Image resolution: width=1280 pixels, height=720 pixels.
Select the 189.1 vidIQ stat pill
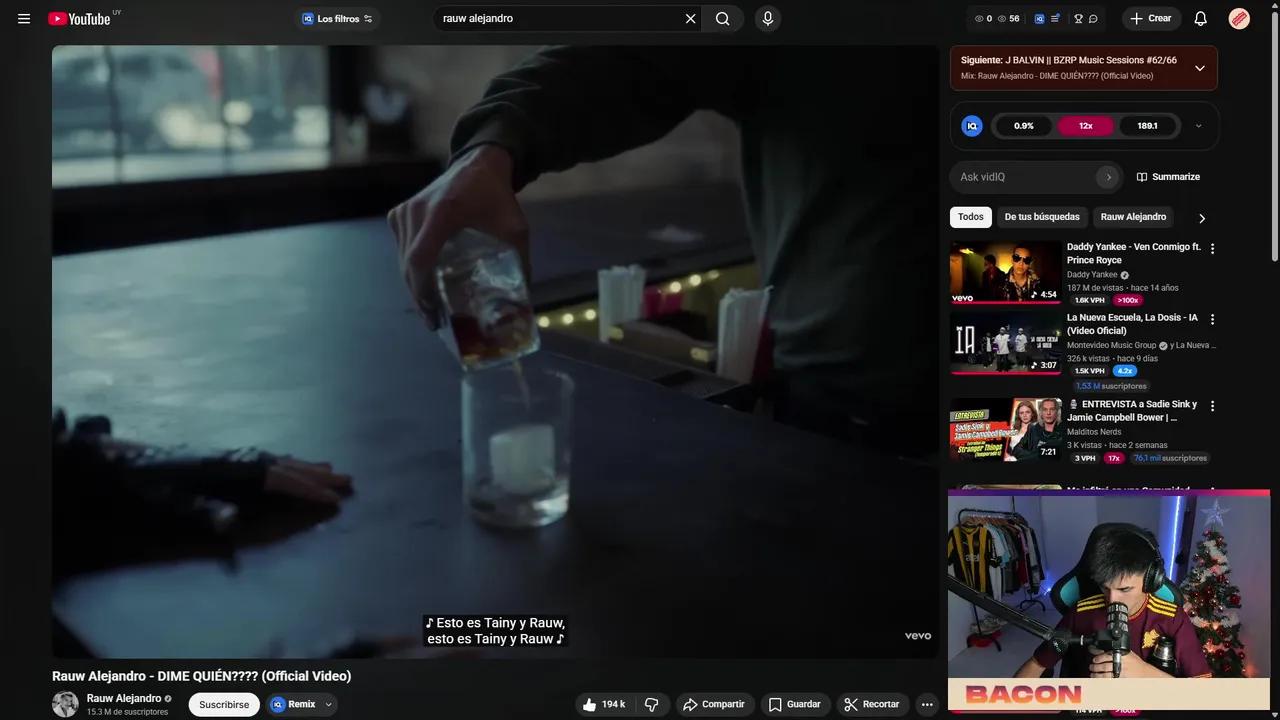(x=1147, y=126)
